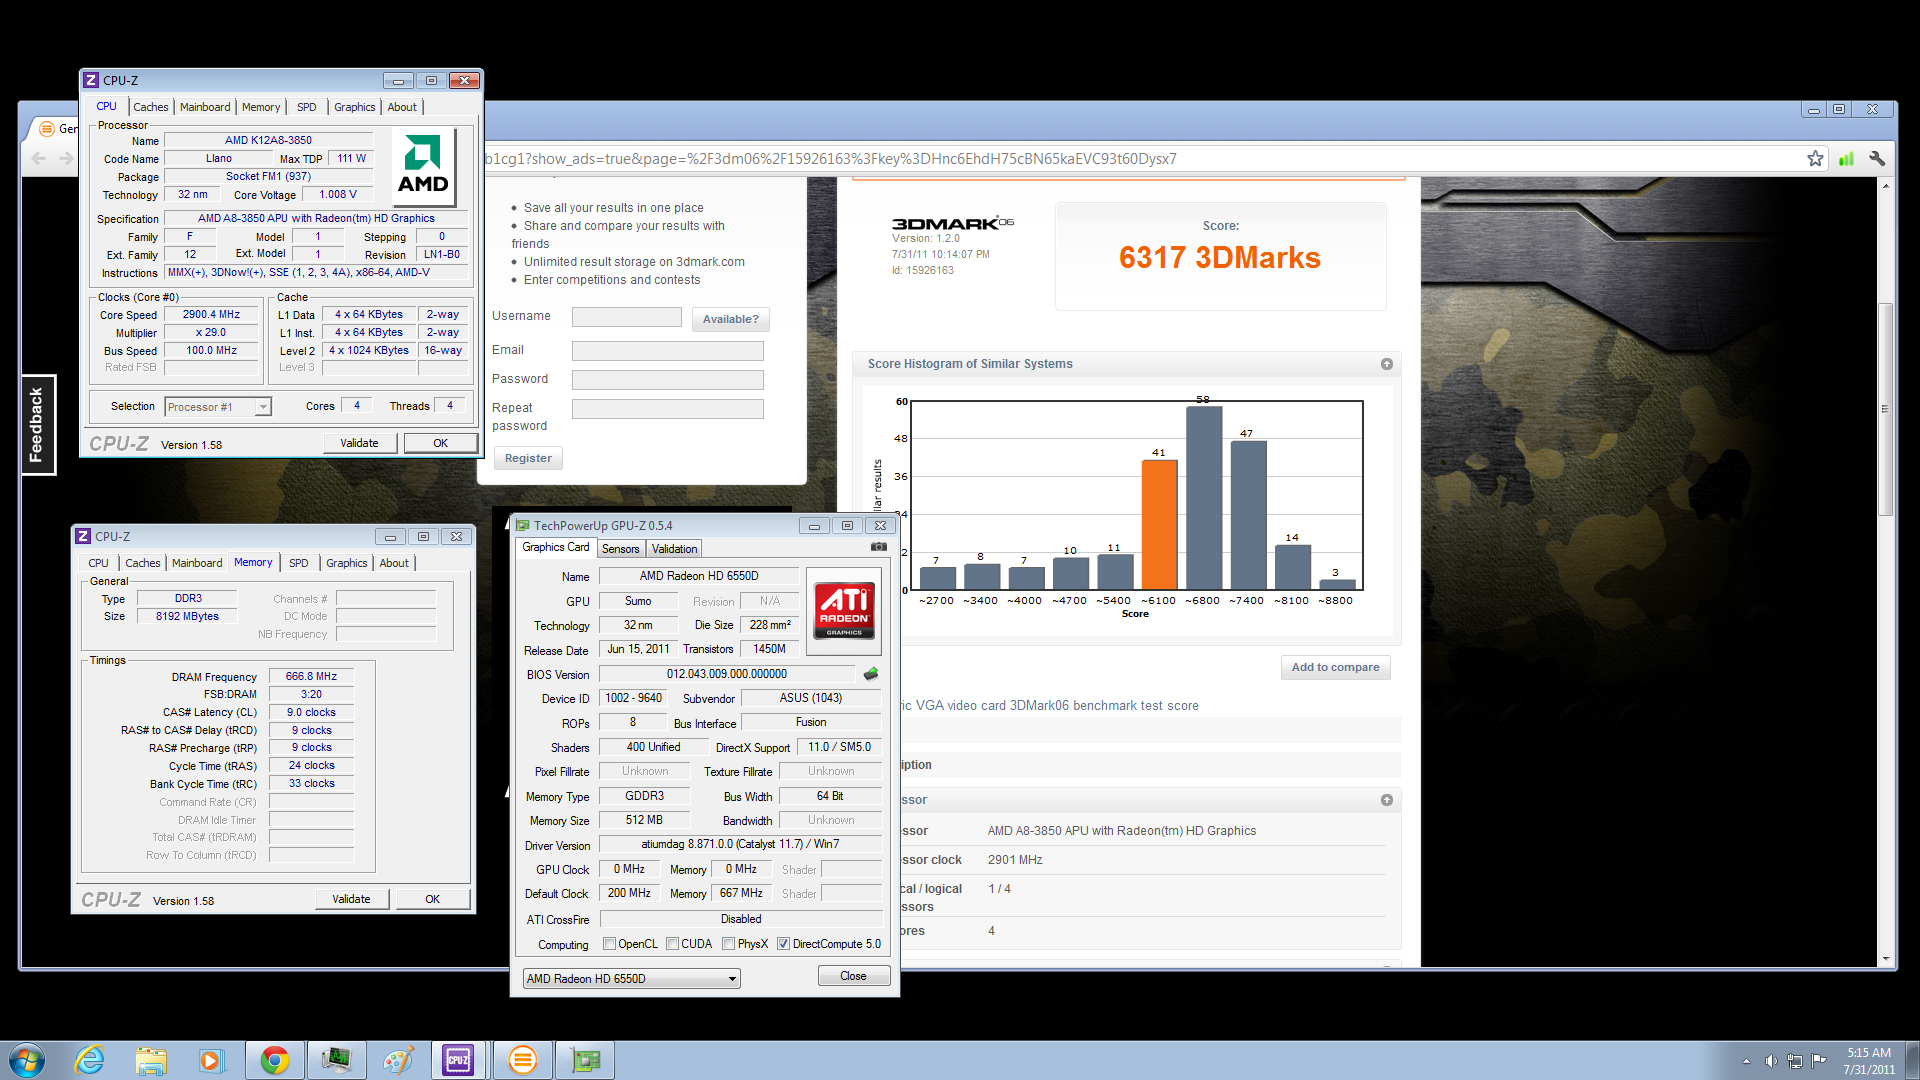This screenshot has height=1080, width=1920.
Task: Open Mainboard tab in upper CPU-Z window
Action: pos(205,107)
